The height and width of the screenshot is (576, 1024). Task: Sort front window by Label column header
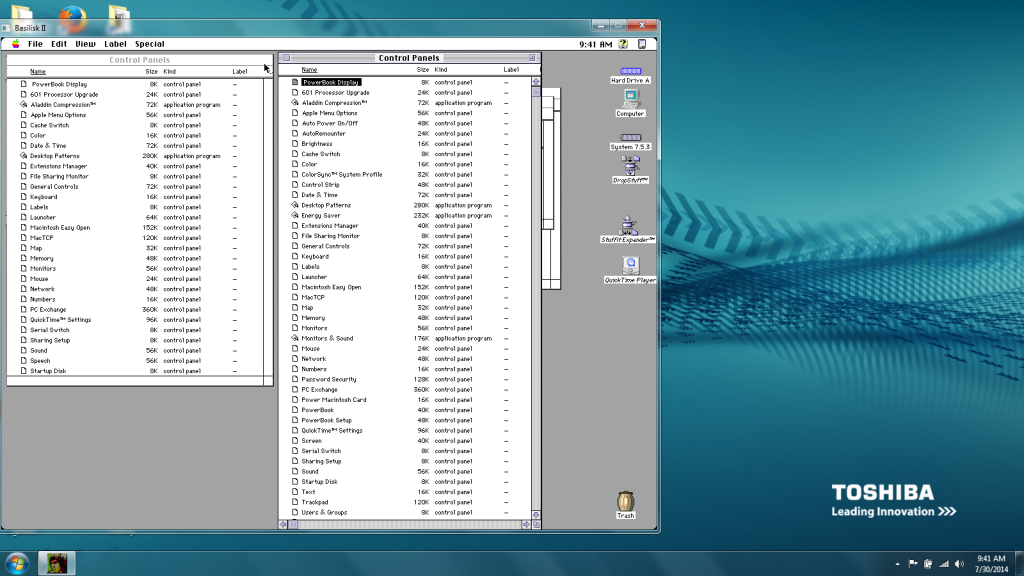click(x=511, y=69)
